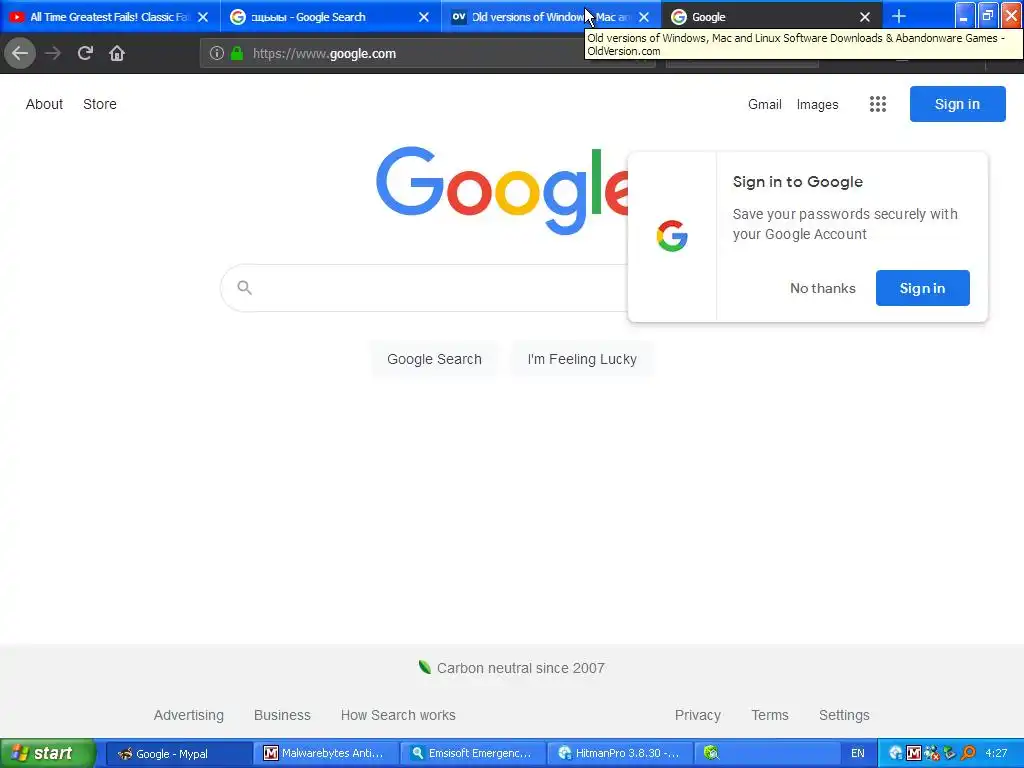Switch to the YouTube 'All Time Greatest Fails' tab
1024x768 pixels.
tap(109, 17)
